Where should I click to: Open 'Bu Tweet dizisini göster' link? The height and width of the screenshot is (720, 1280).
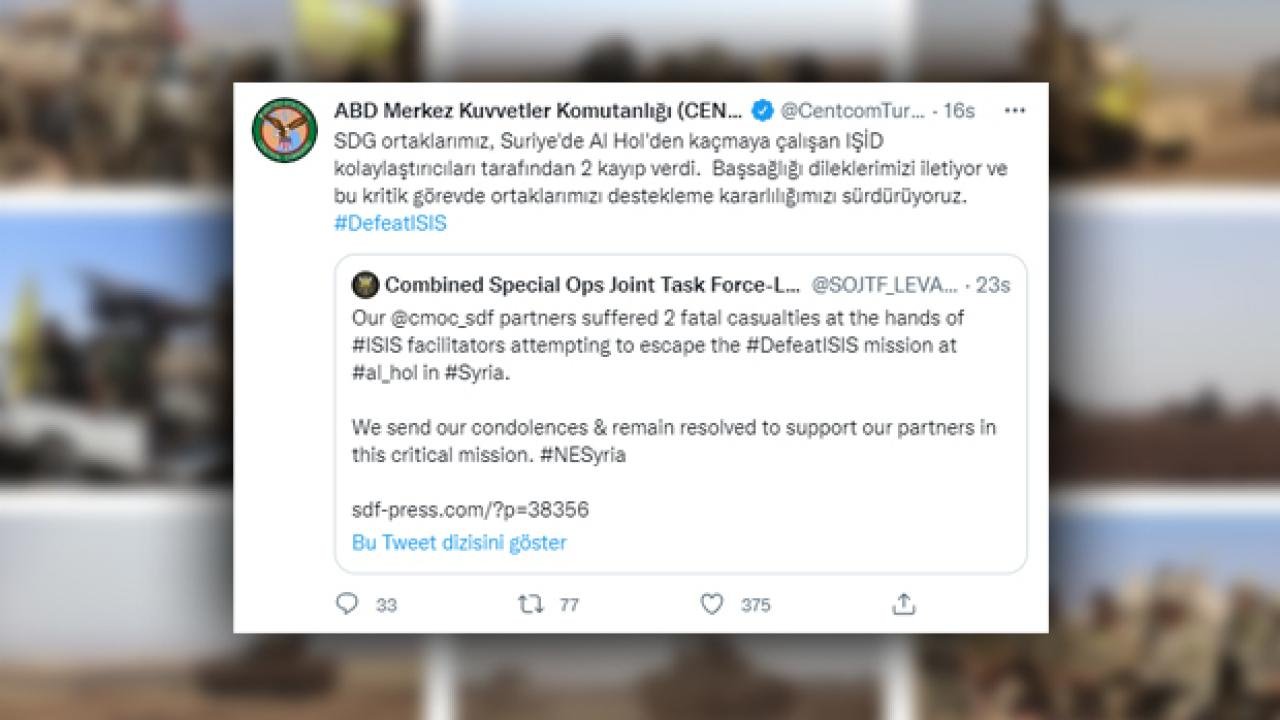click(x=459, y=543)
